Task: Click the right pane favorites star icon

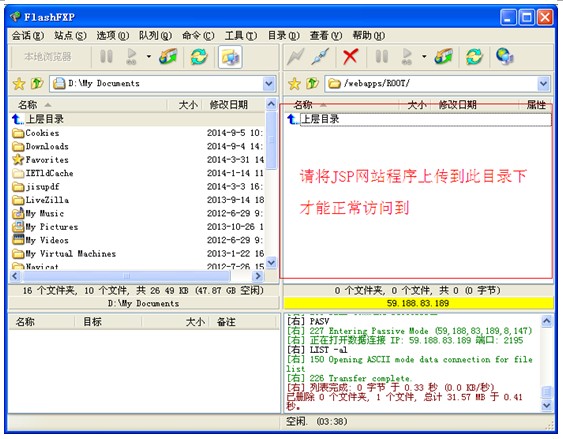Action: (294, 84)
